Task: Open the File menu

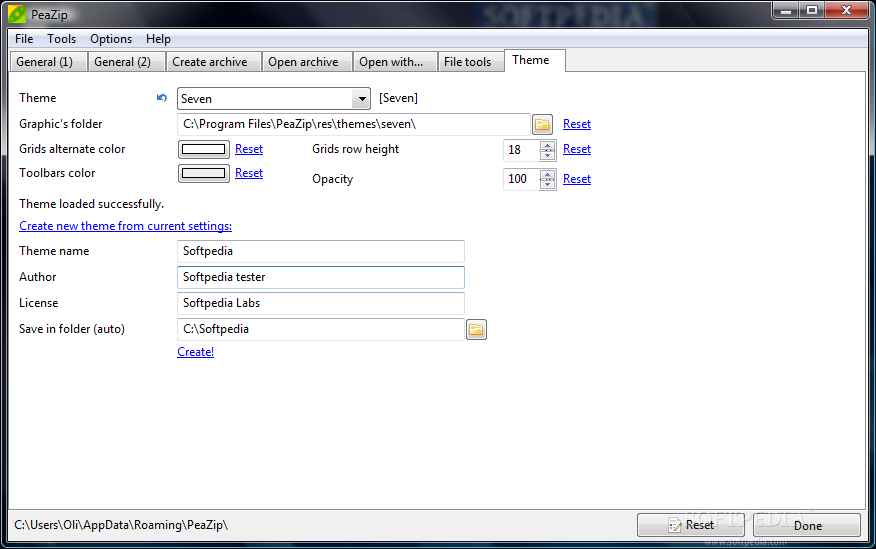Action: click(x=24, y=39)
